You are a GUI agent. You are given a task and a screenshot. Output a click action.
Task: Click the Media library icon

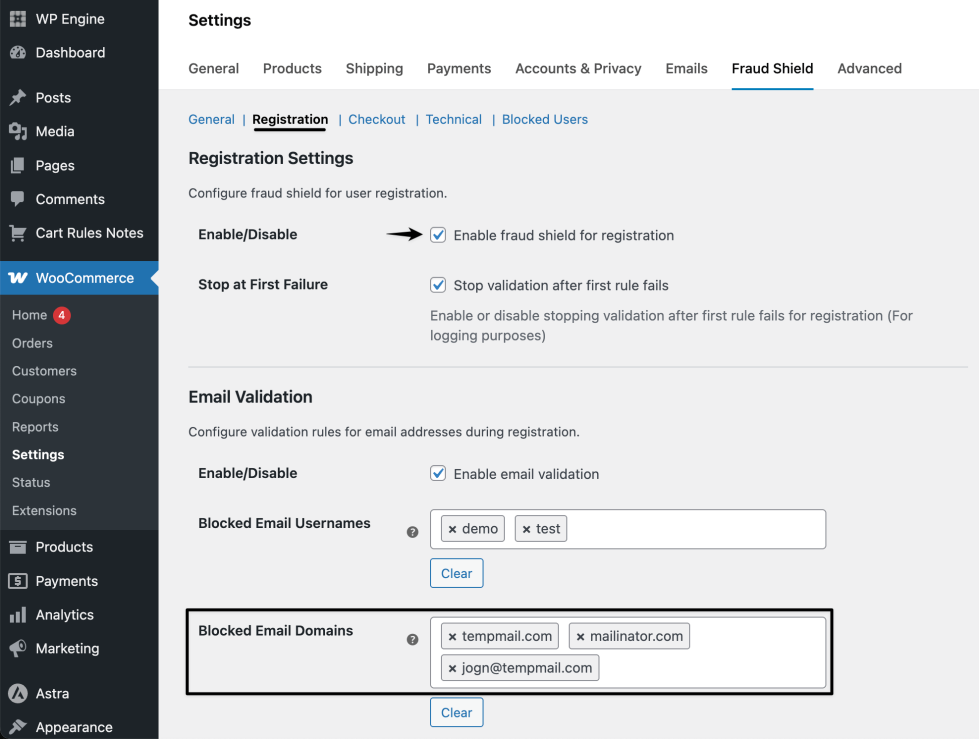coord(17,132)
